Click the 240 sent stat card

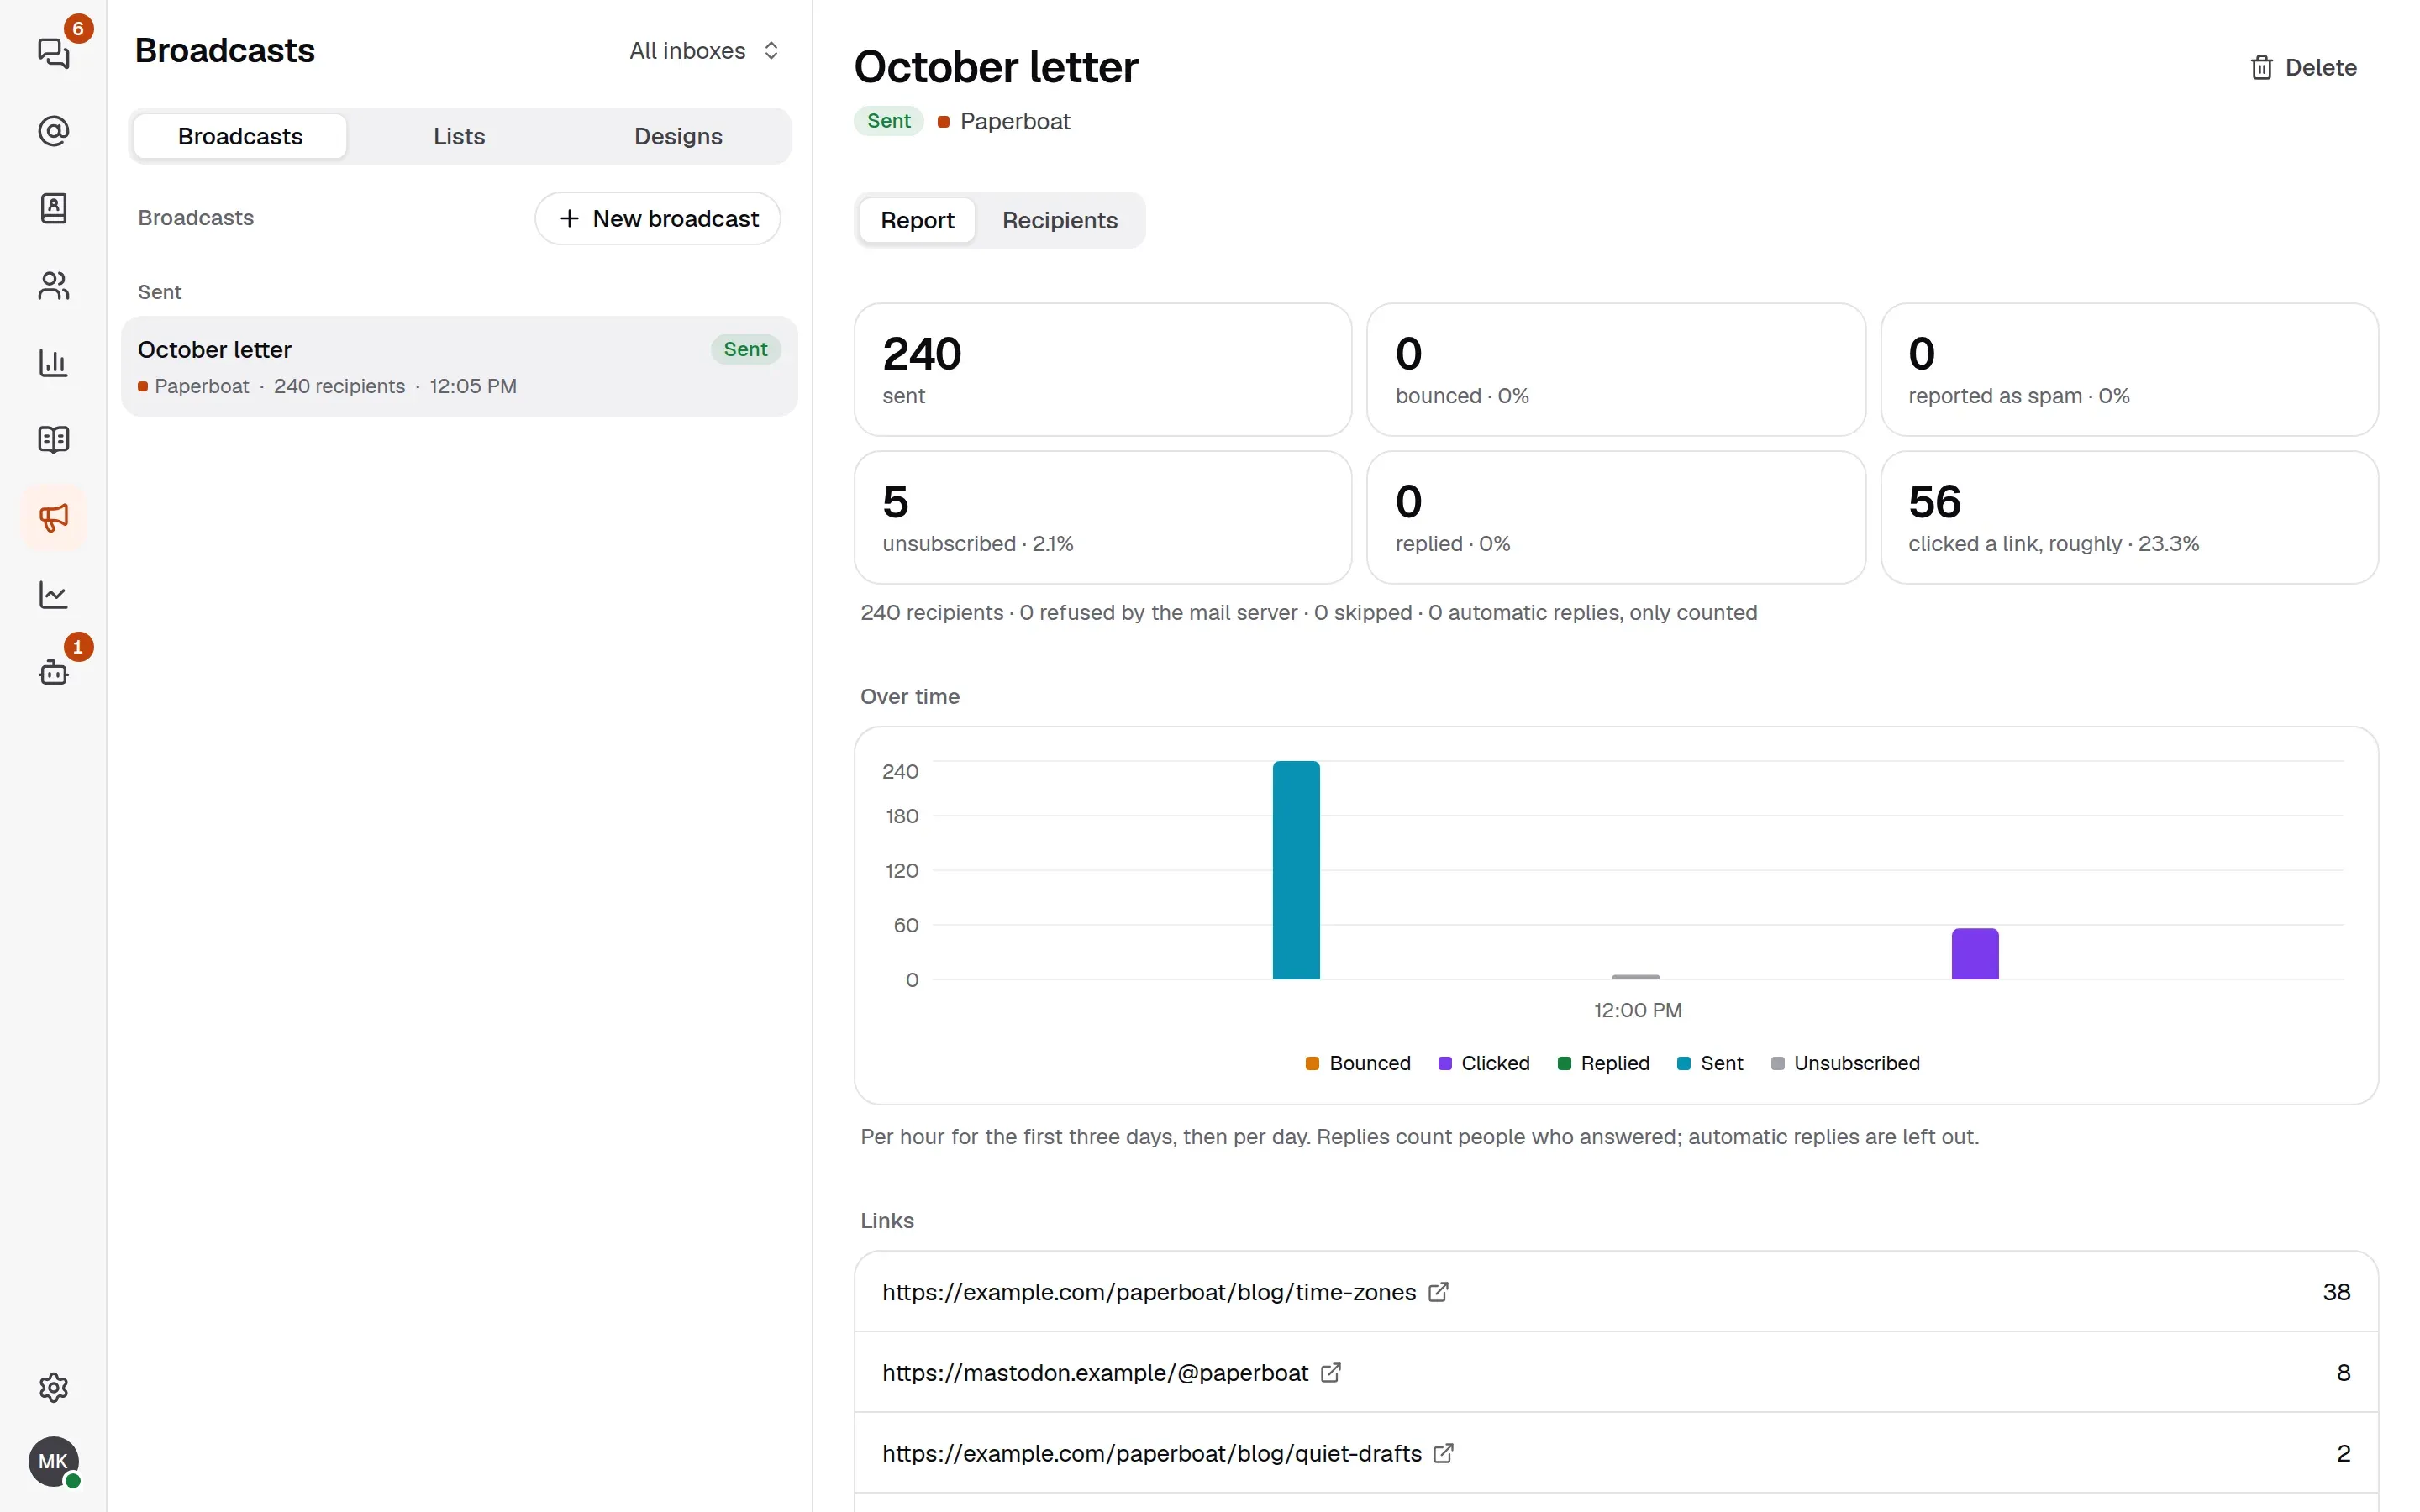[x=1103, y=370]
